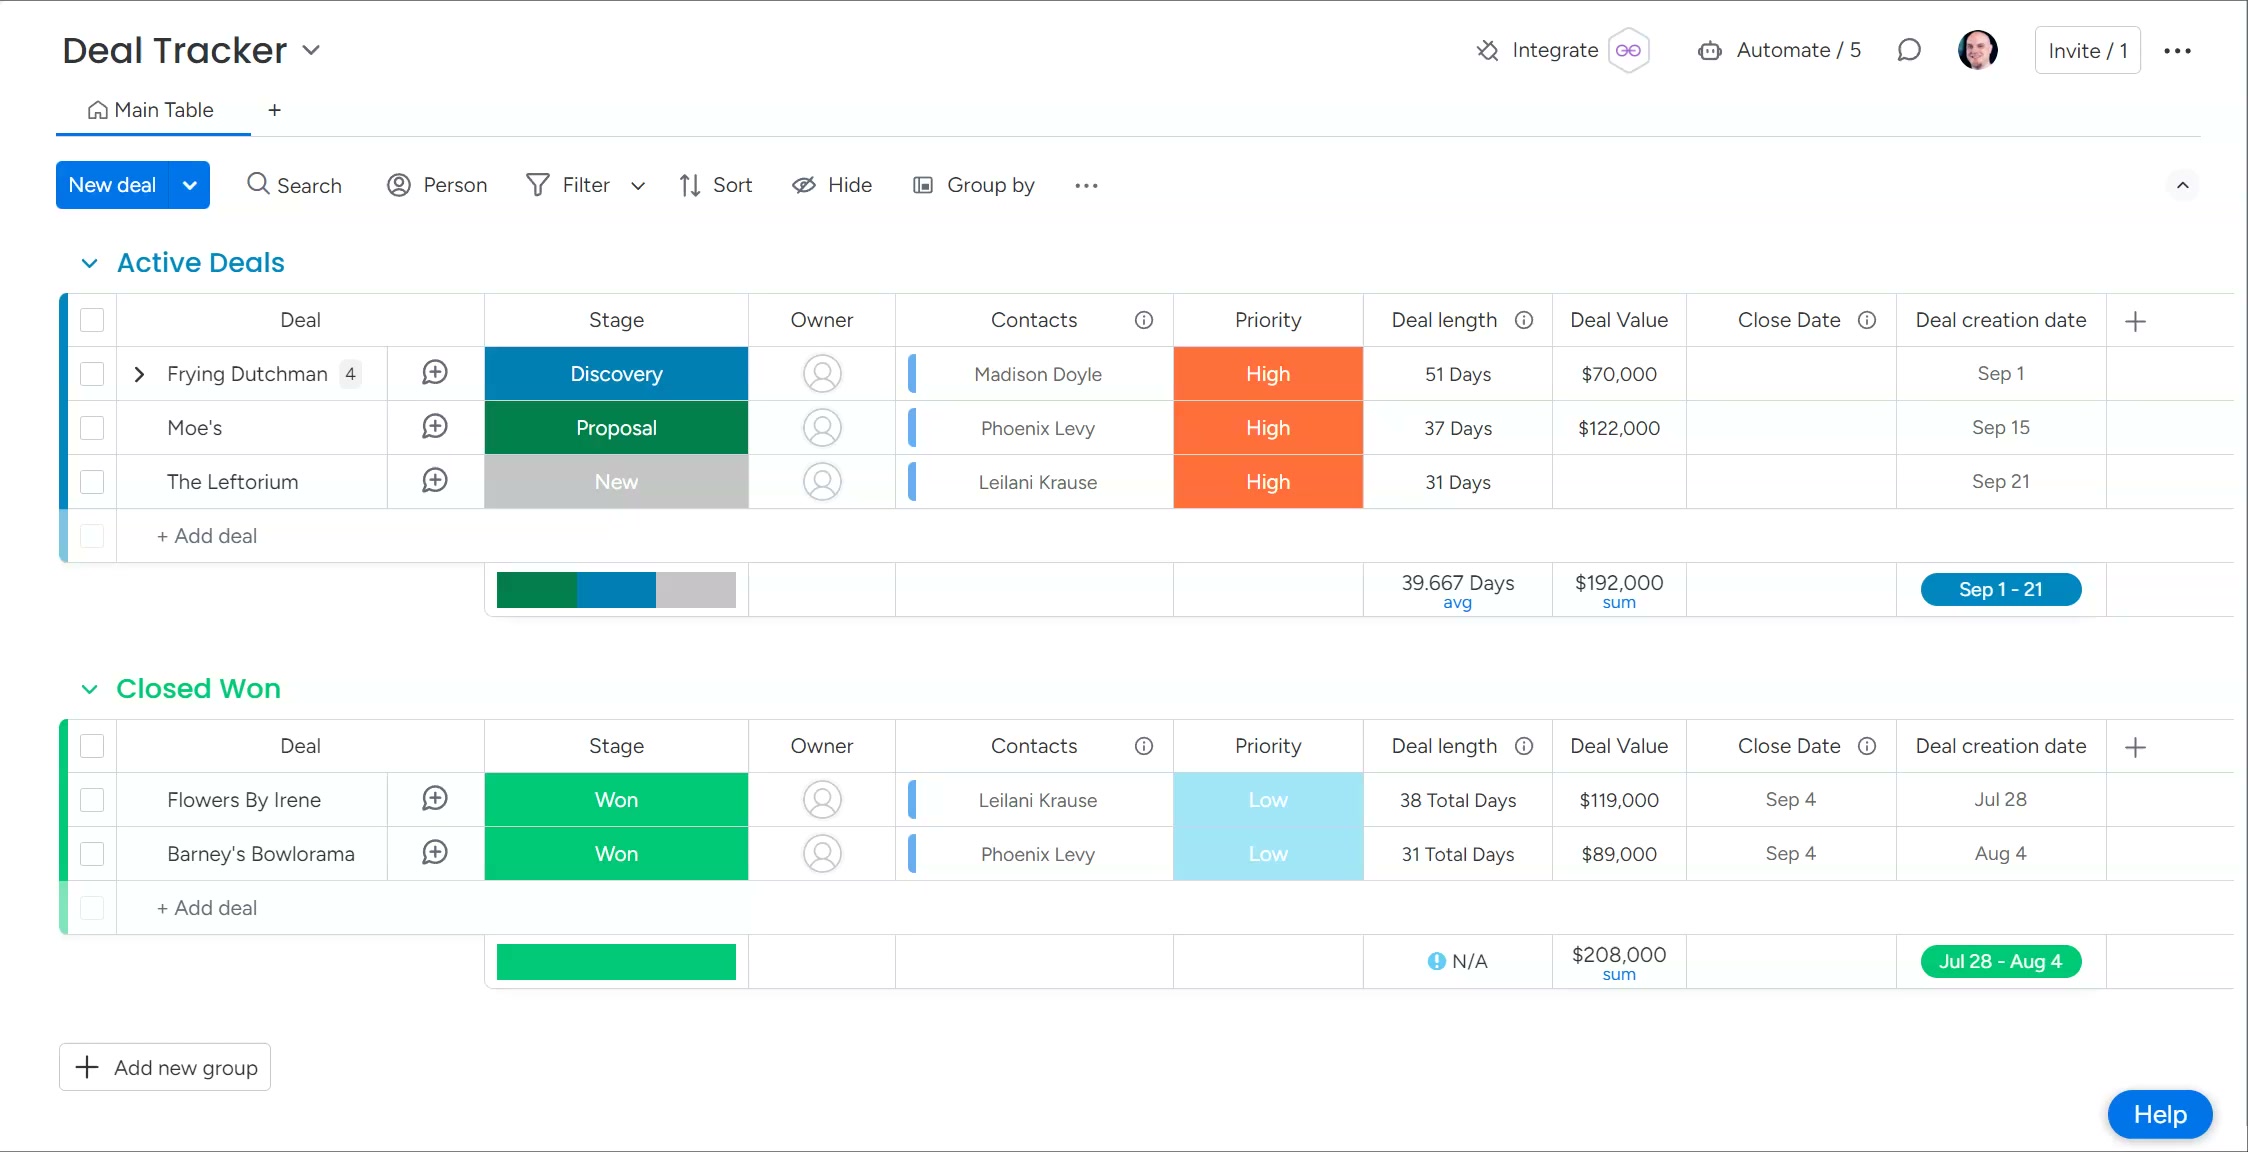Expand subitems for Frying Dutchman

(139, 373)
